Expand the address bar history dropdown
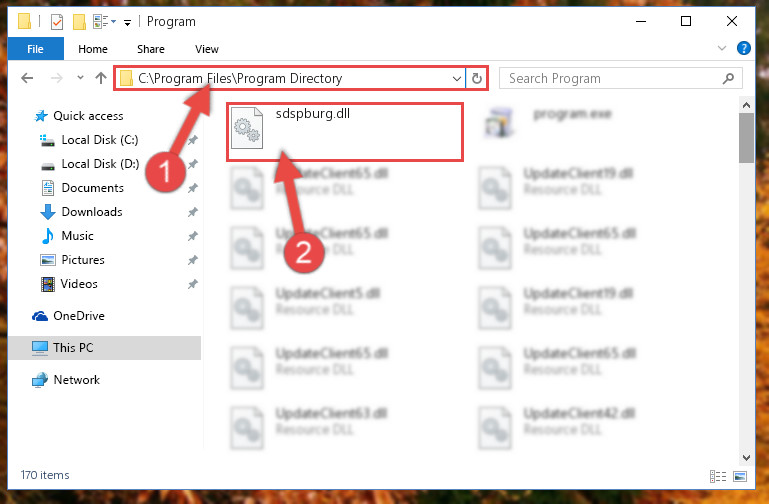The height and width of the screenshot is (504, 769). click(457, 78)
